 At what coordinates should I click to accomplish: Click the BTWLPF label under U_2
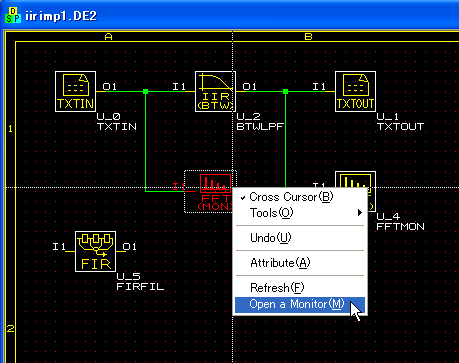[260, 127]
